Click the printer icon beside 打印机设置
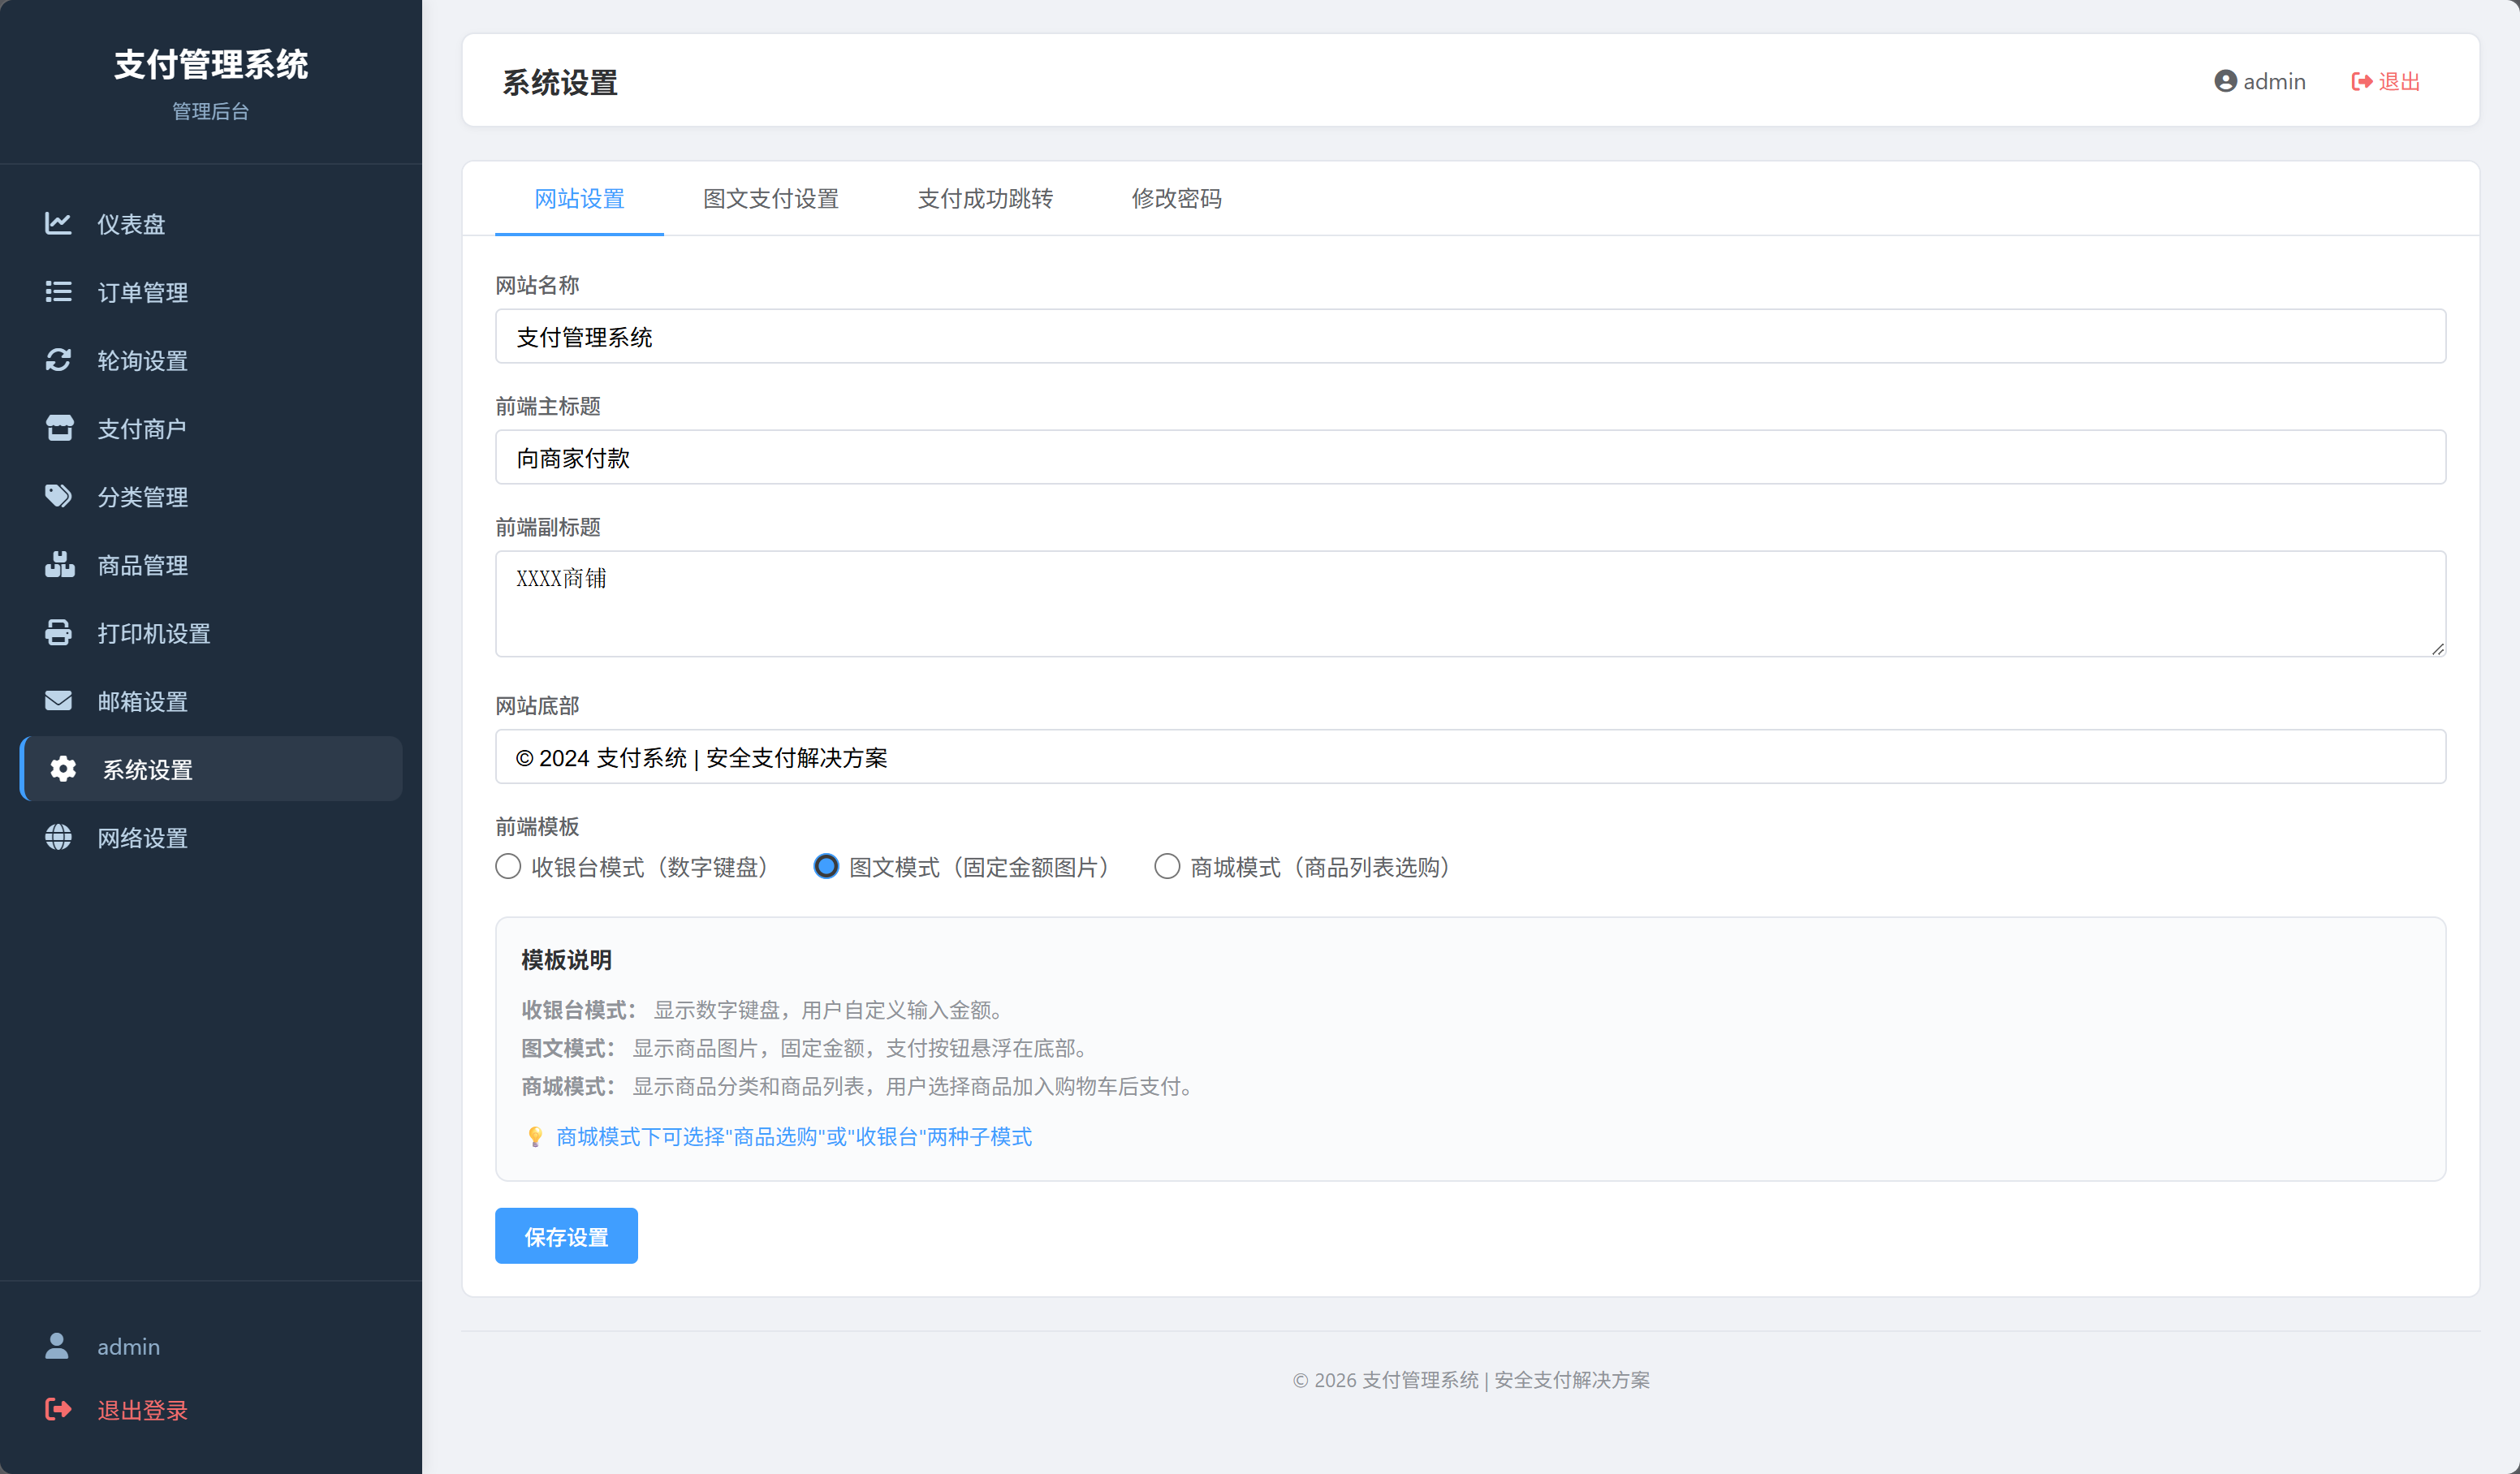The width and height of the screenshot is (2520, 1474). [58, 632]
